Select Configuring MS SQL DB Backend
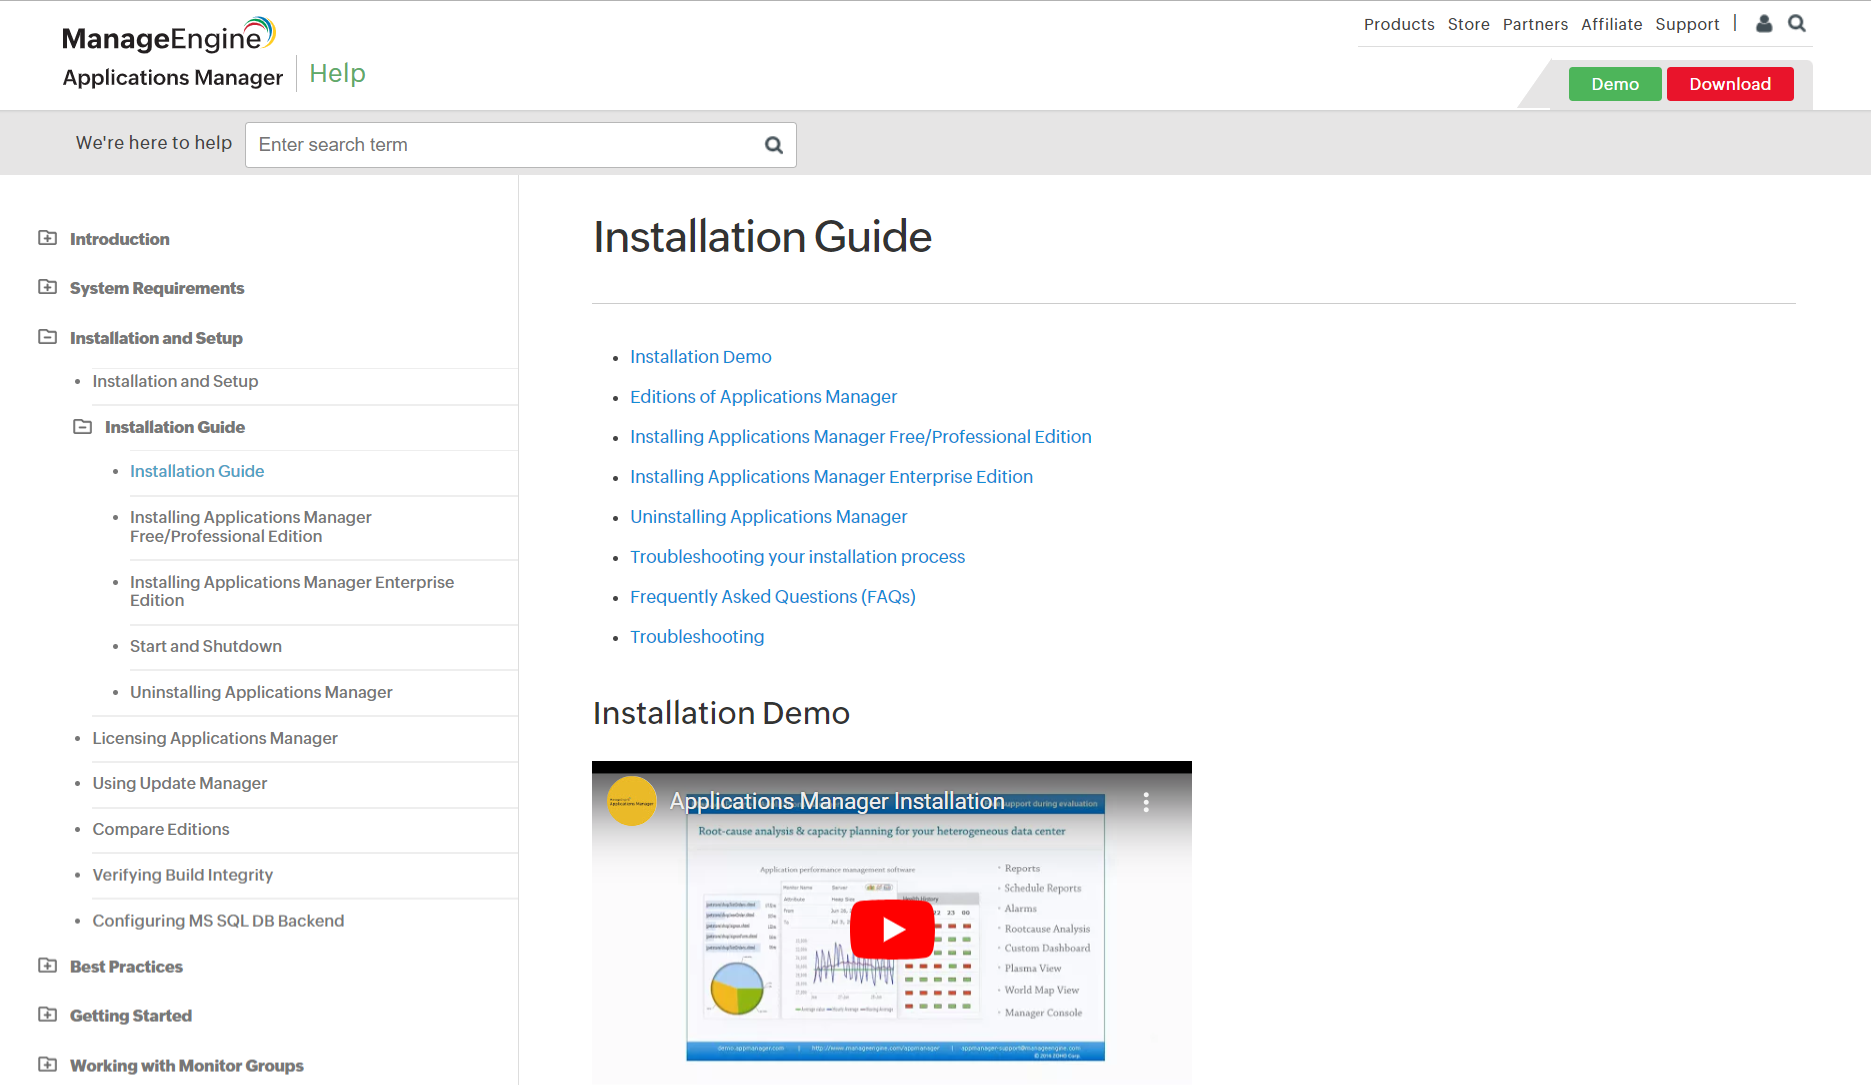 click(x=218, y=921)
